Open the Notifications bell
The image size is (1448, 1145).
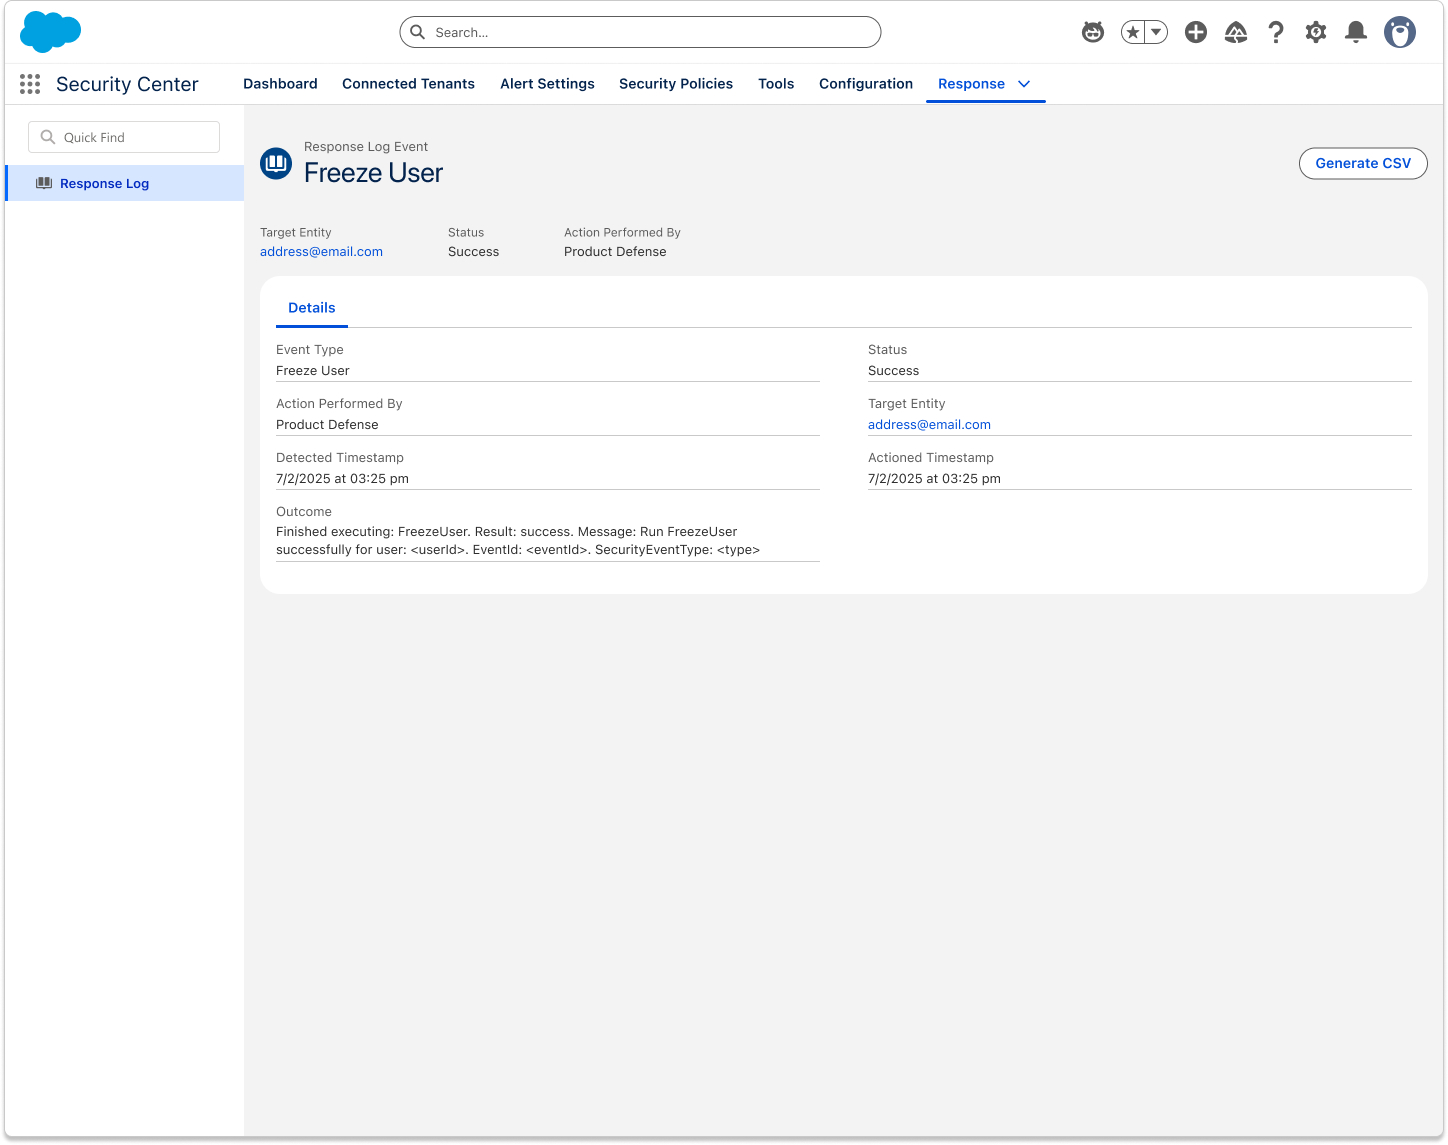(1356, 32)
